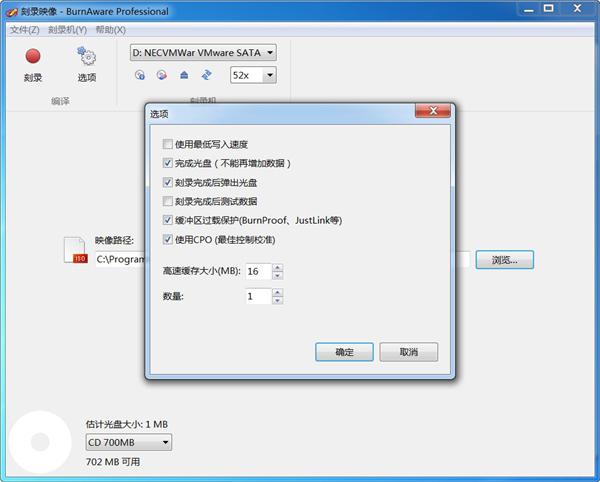Click the 映像路径: label
The width and height of the screenshot is (600, 482).
(114, 241)
